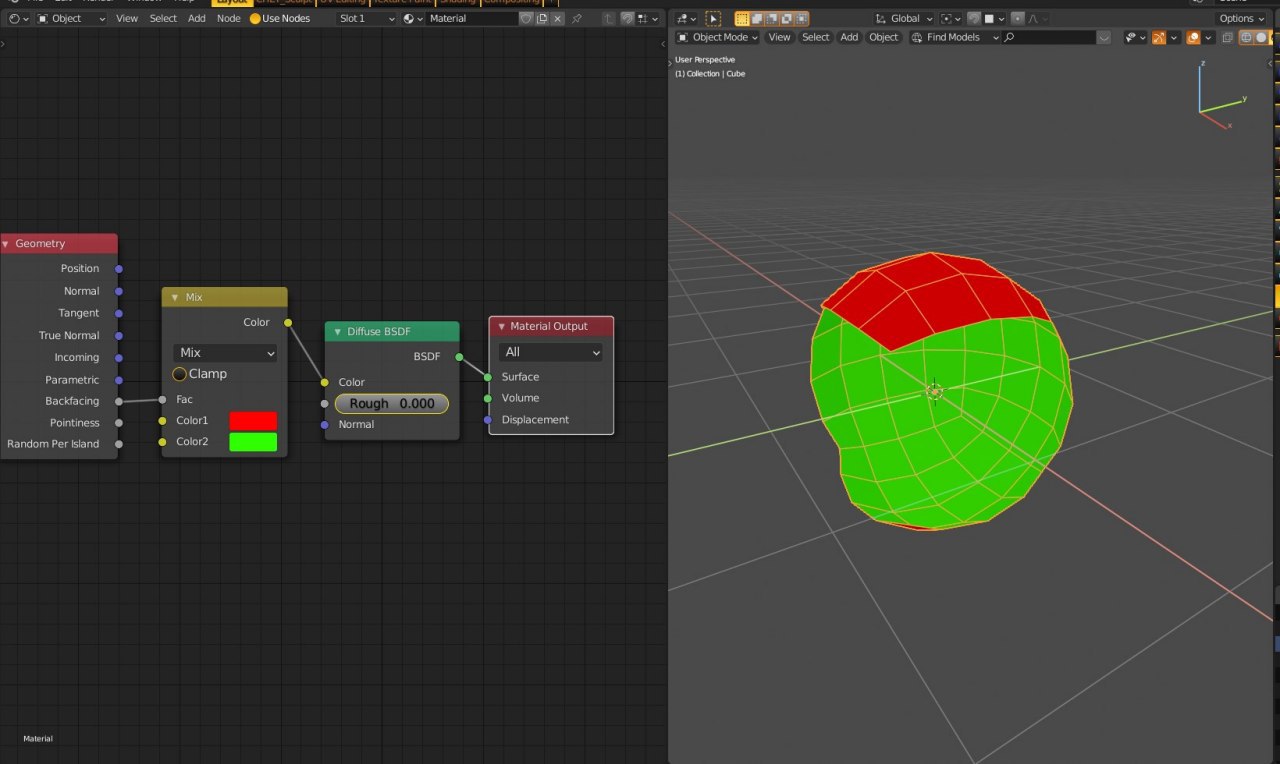
Task: Toggle the show gizmo icon
Action: pos(1159,37)
